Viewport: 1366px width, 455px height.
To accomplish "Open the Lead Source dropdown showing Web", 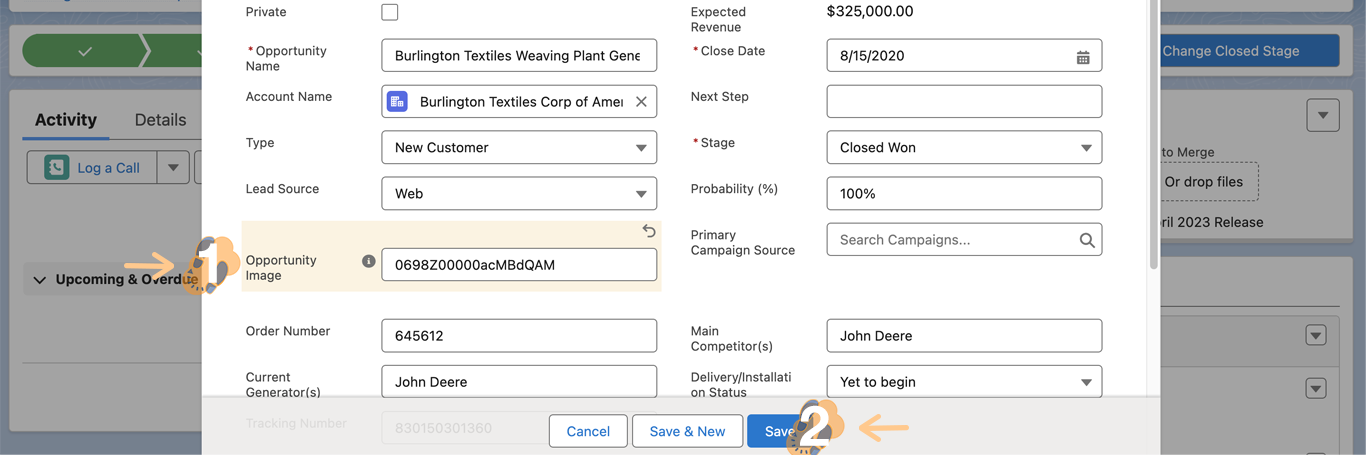I will tap(519, 194).
